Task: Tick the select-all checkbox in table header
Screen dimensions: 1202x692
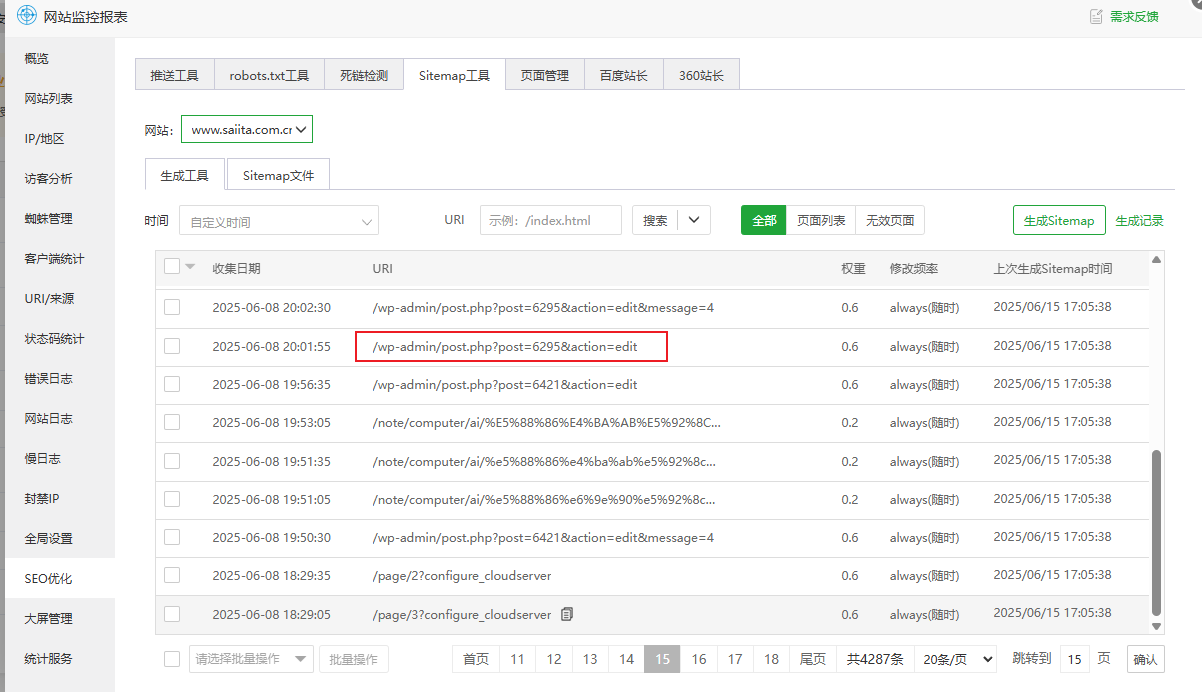Action: coord(172,266)
